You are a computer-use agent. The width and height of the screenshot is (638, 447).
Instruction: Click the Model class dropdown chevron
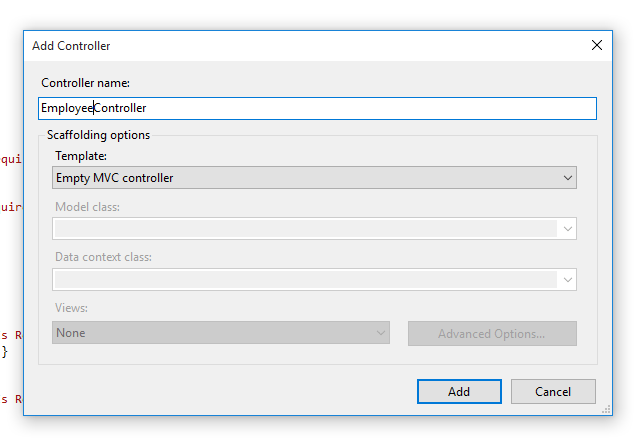point(568,229)
